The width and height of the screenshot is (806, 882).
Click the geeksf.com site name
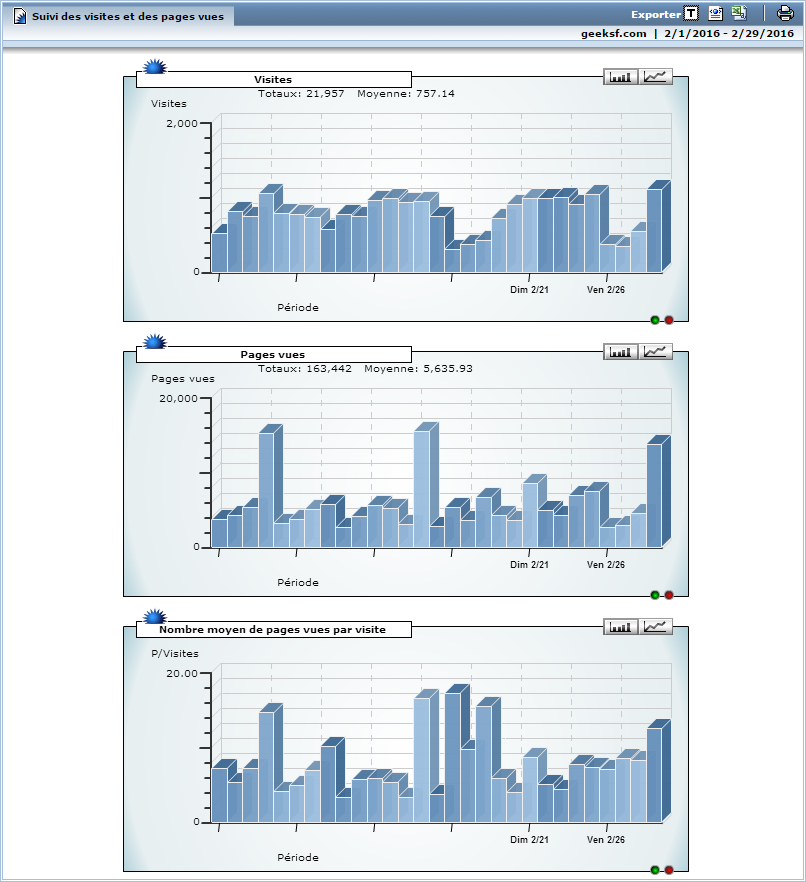click(x=614, y=33)
